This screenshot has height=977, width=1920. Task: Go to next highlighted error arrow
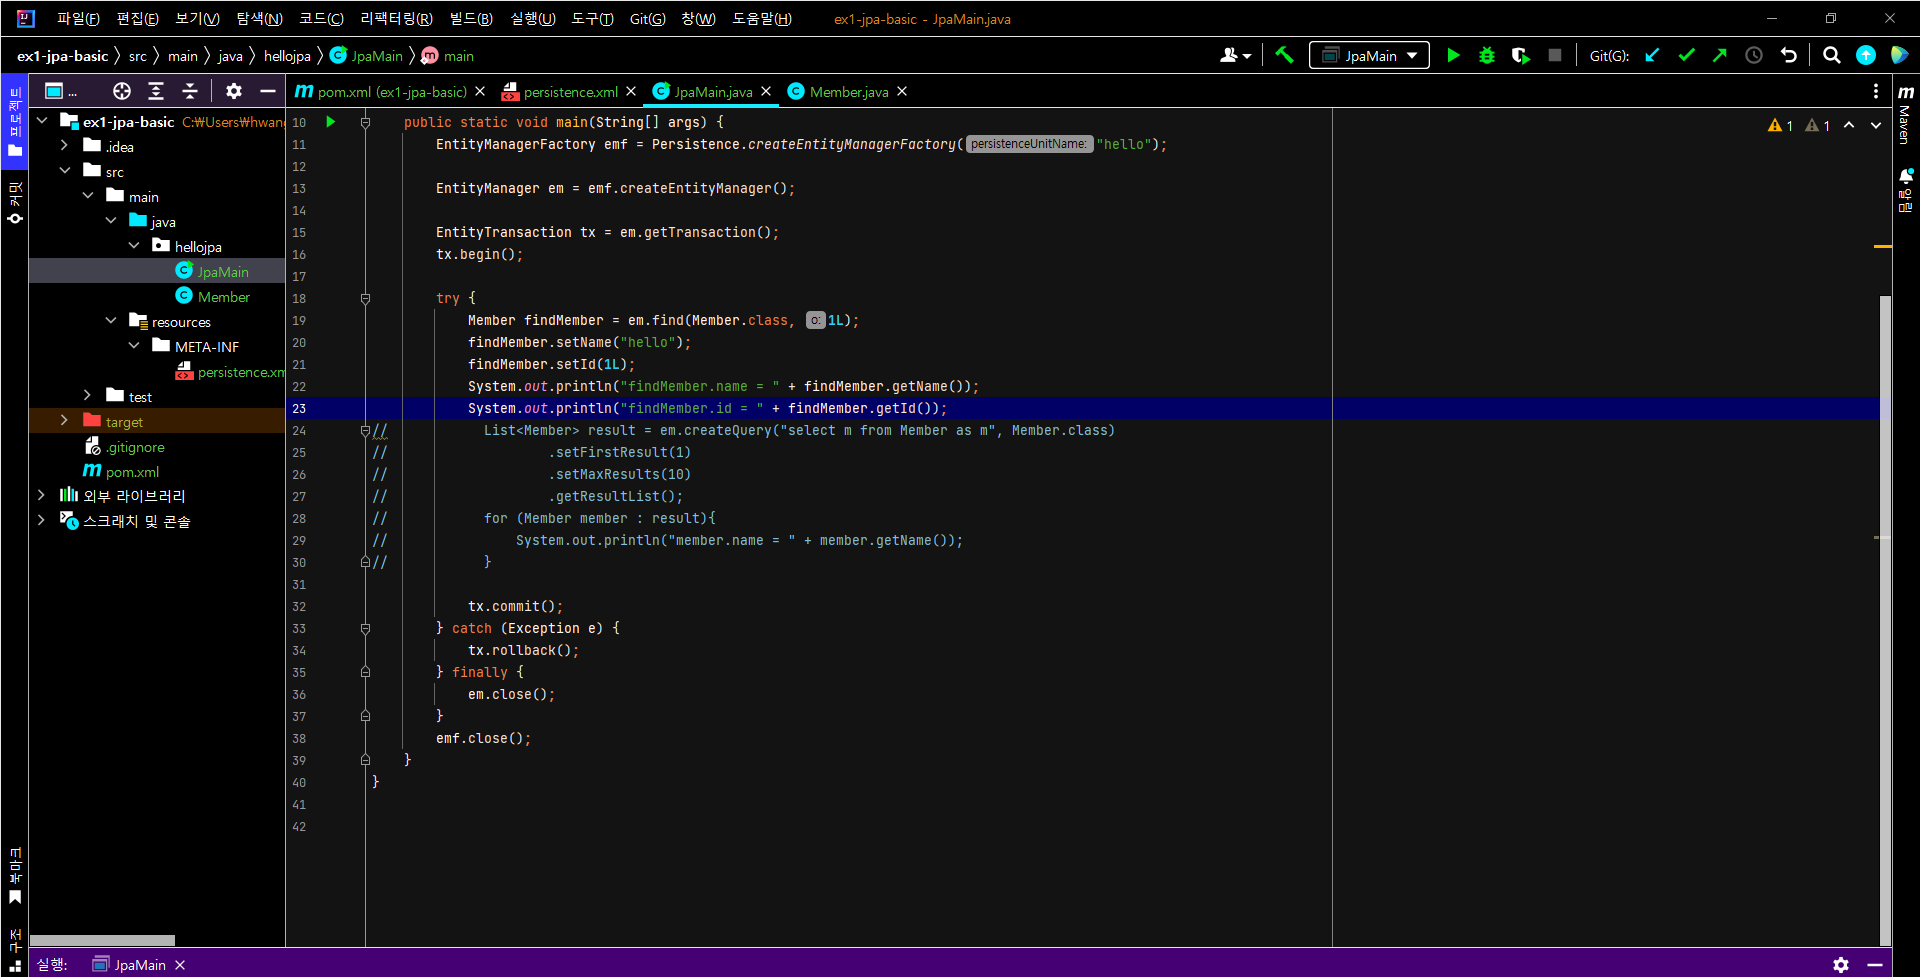click(x=1876, y=125)
